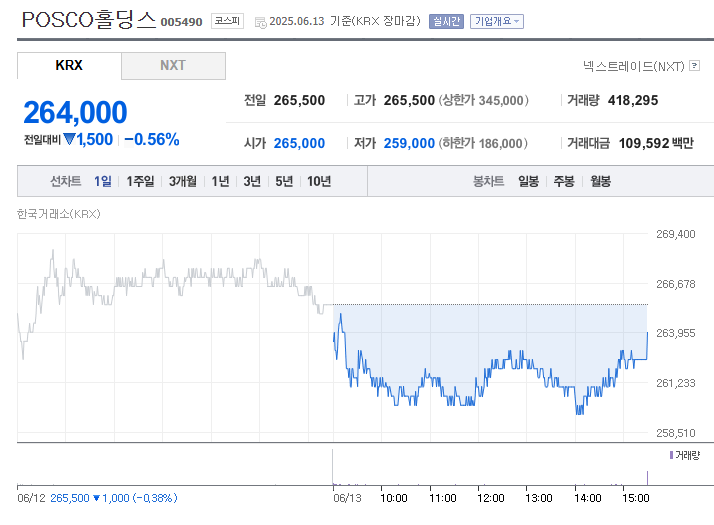Click the 261,233 y-axis label
Viewport: 714px width, 525px height.
click(676, 383)
